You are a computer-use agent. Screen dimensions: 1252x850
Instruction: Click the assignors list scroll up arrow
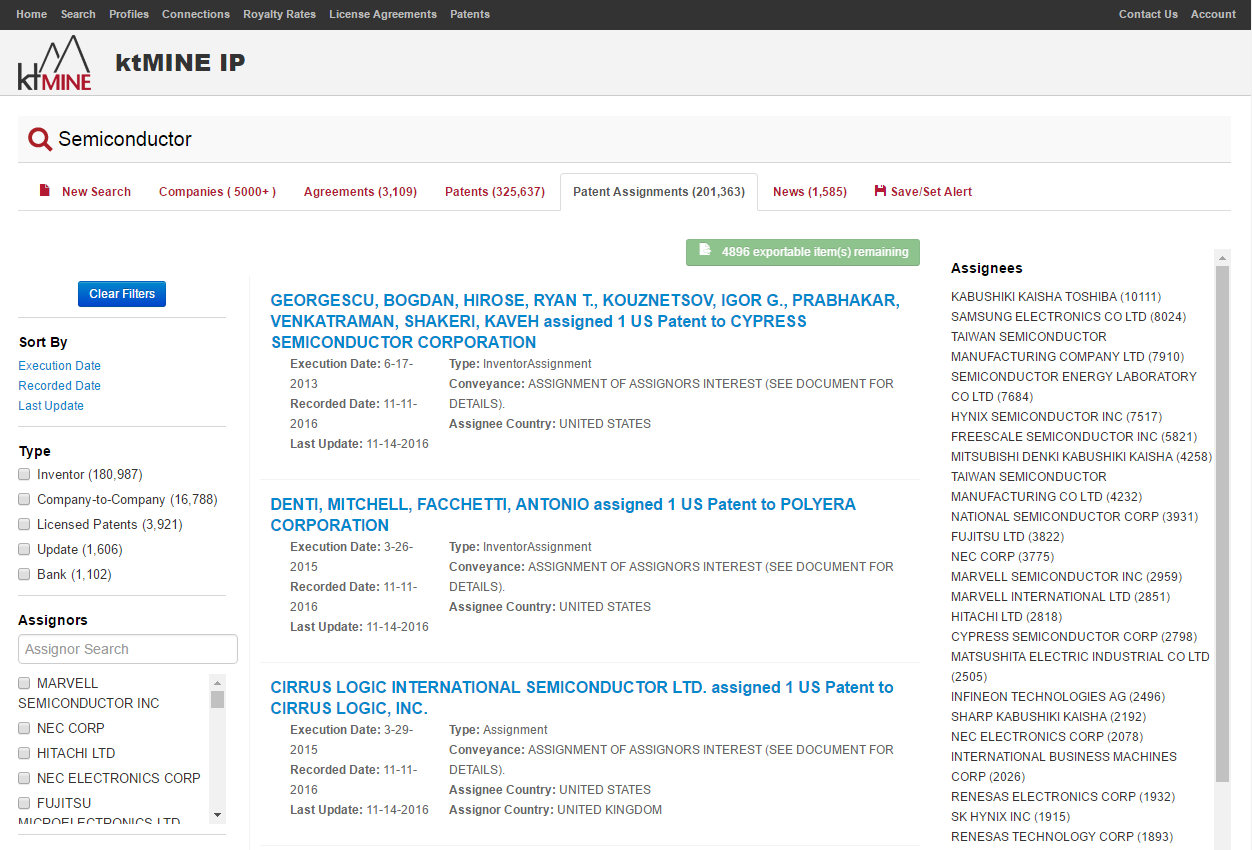[218, 682]
